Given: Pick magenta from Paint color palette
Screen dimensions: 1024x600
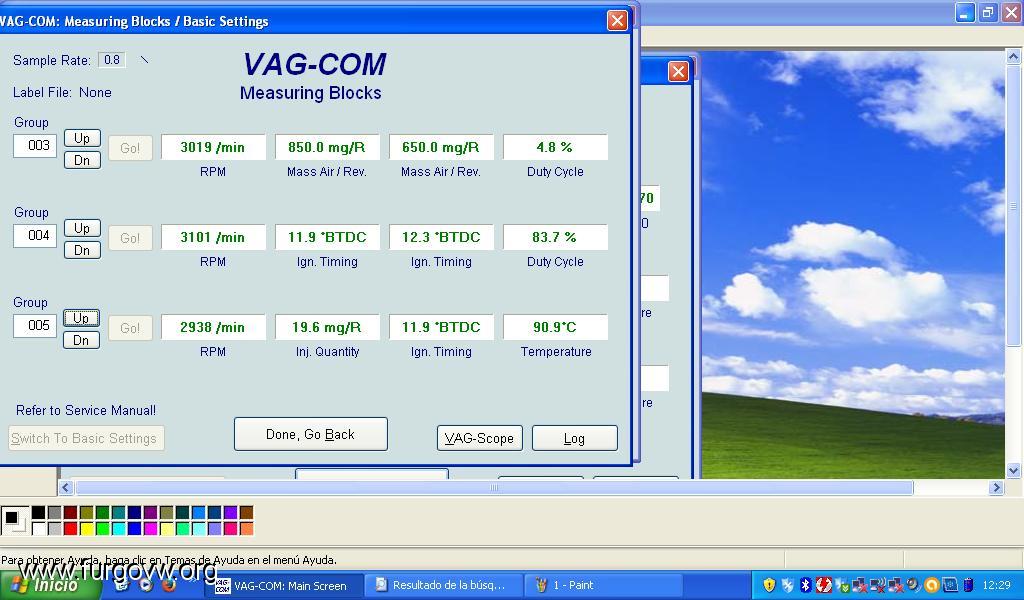Looking at the screenshot, I should [150, 528].
